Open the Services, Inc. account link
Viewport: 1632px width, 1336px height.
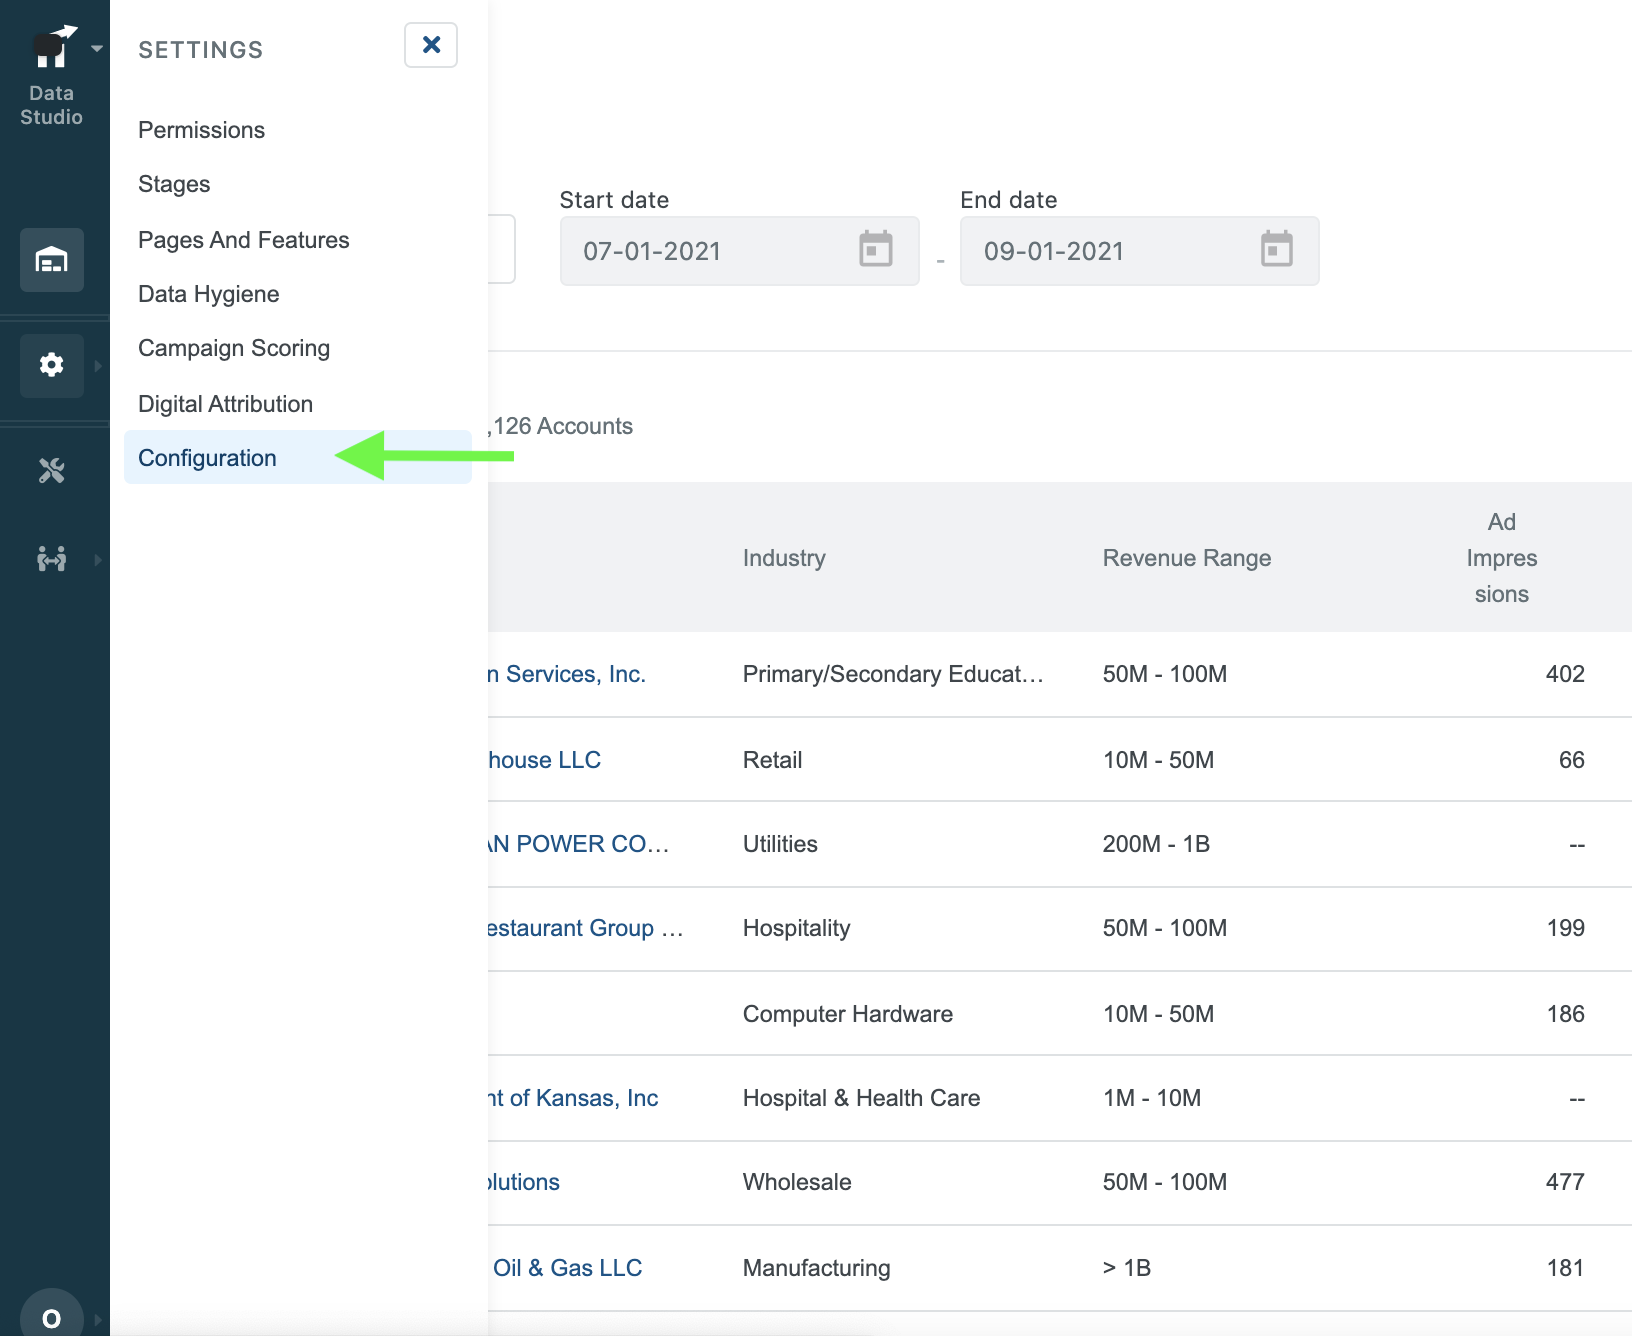(567, 674)
